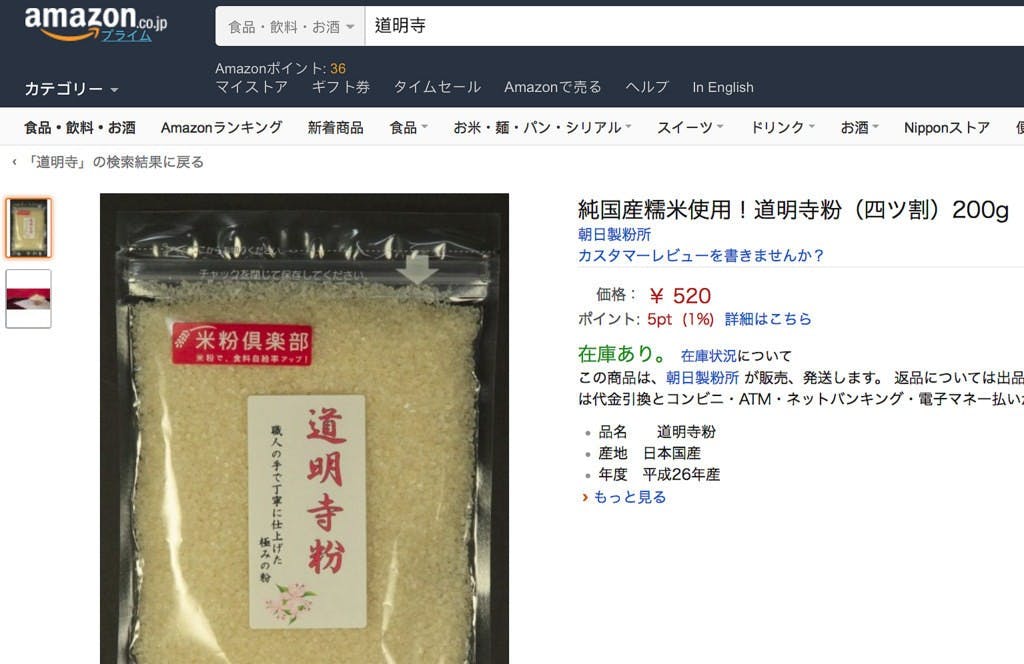The height and width of the screenshot is (664, 1024).
Task: Expand the カテゴリー menu
Action: click(71, 89)
